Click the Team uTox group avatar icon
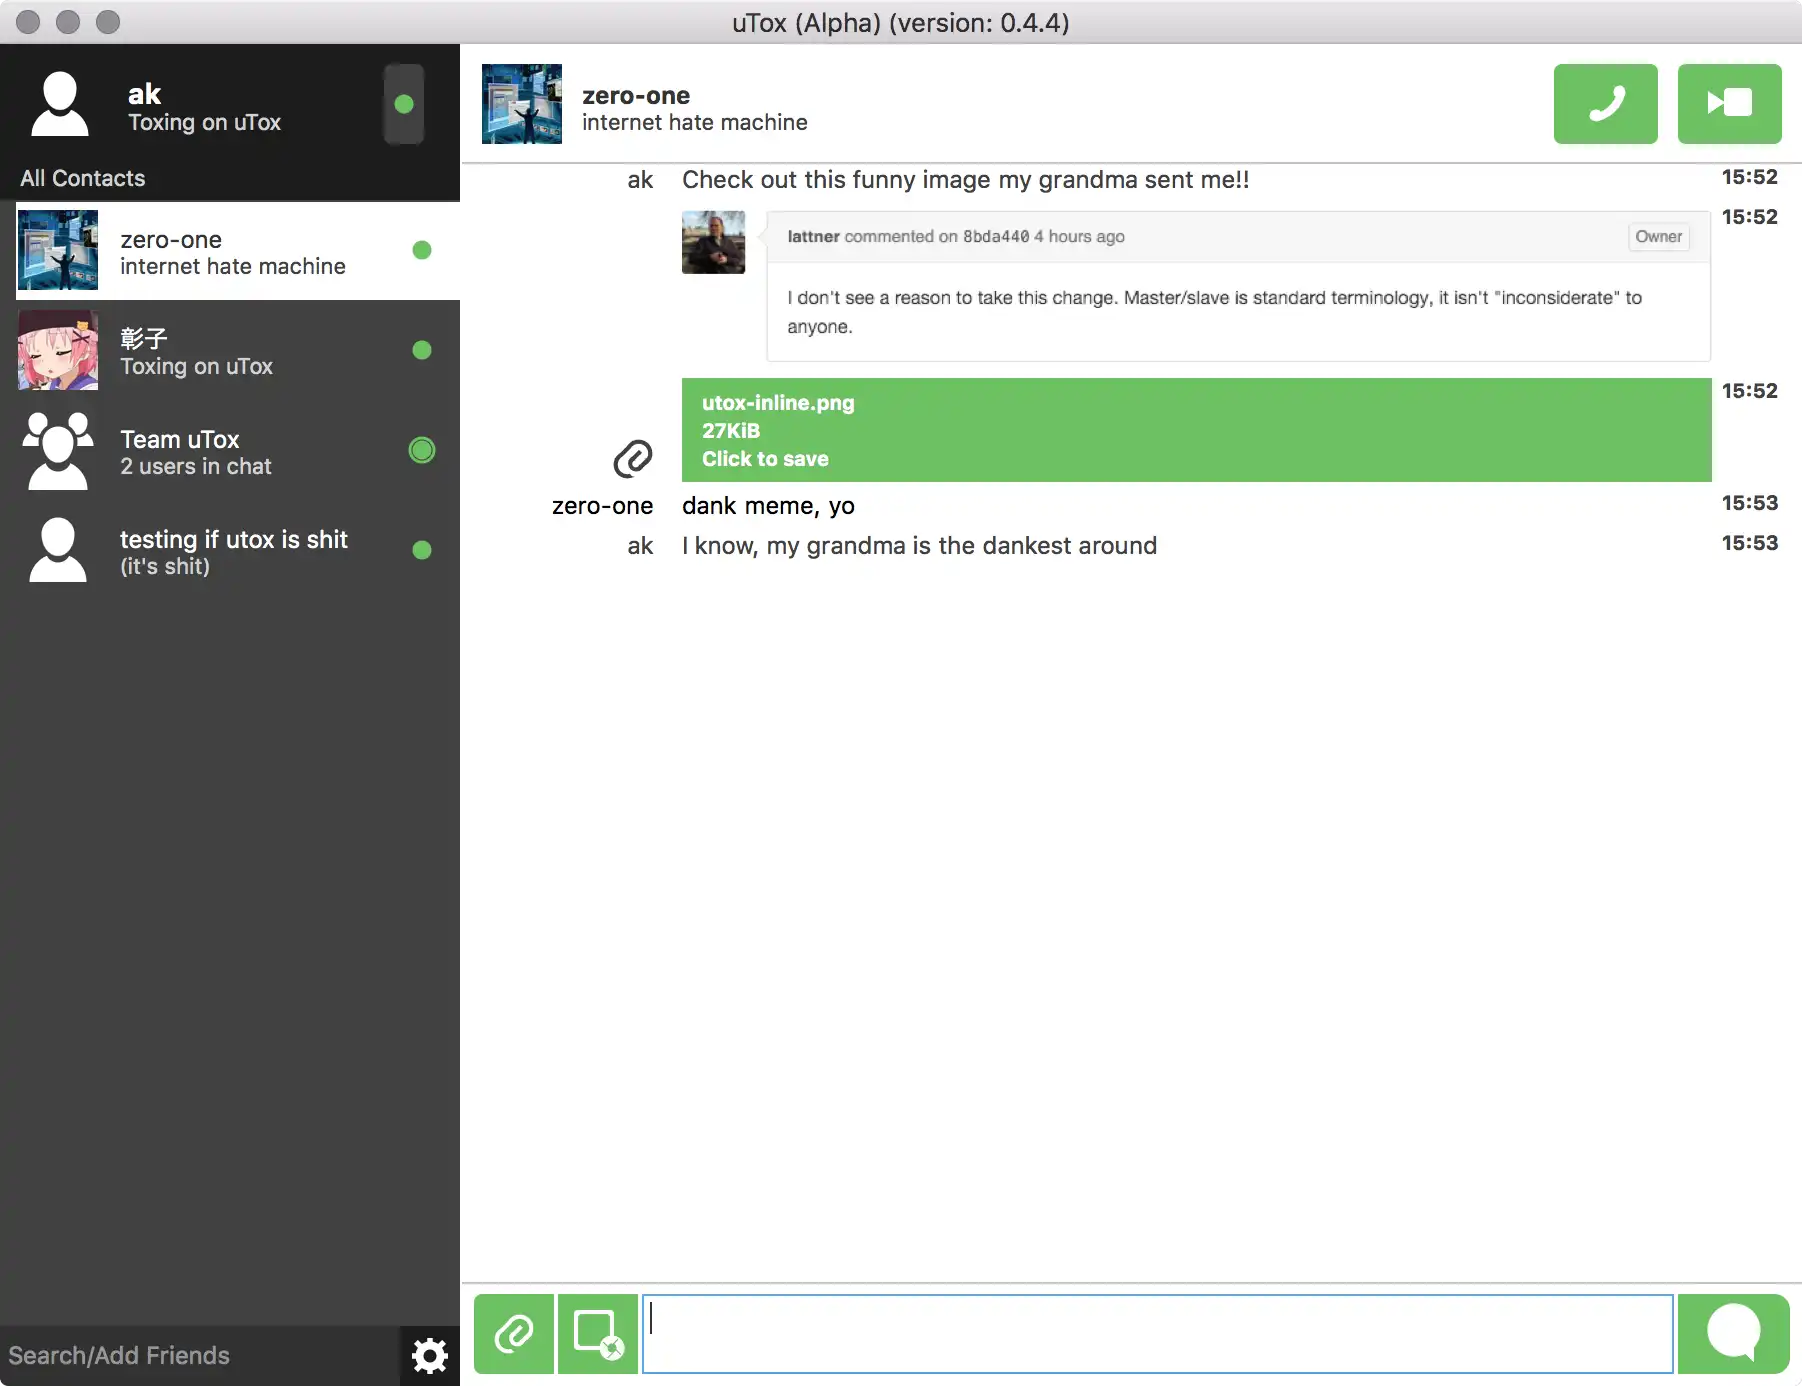1802x1386 pixels. (x=58, y=450)
